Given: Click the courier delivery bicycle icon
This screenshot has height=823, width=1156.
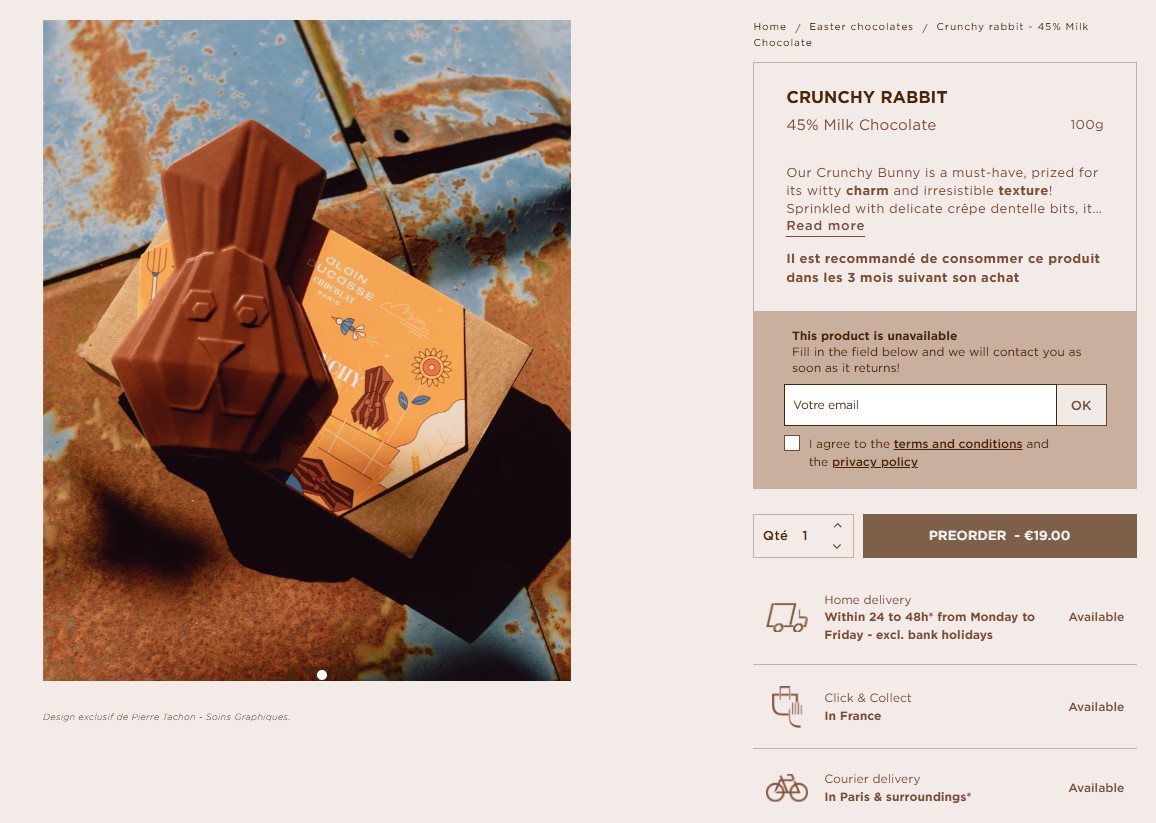Looking at the screenshot, I should (787, 788).
